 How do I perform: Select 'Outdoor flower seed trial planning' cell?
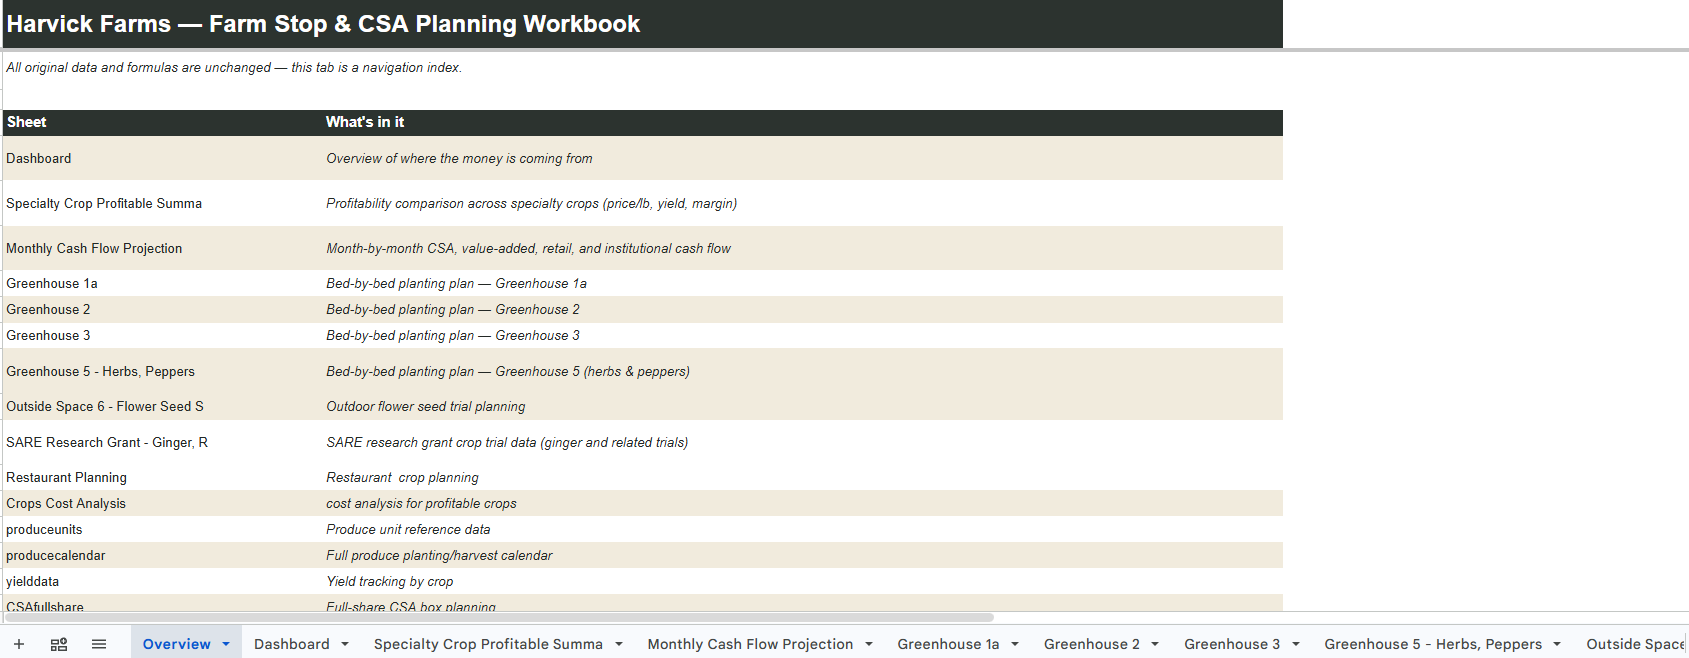click(x=802, y=406)
